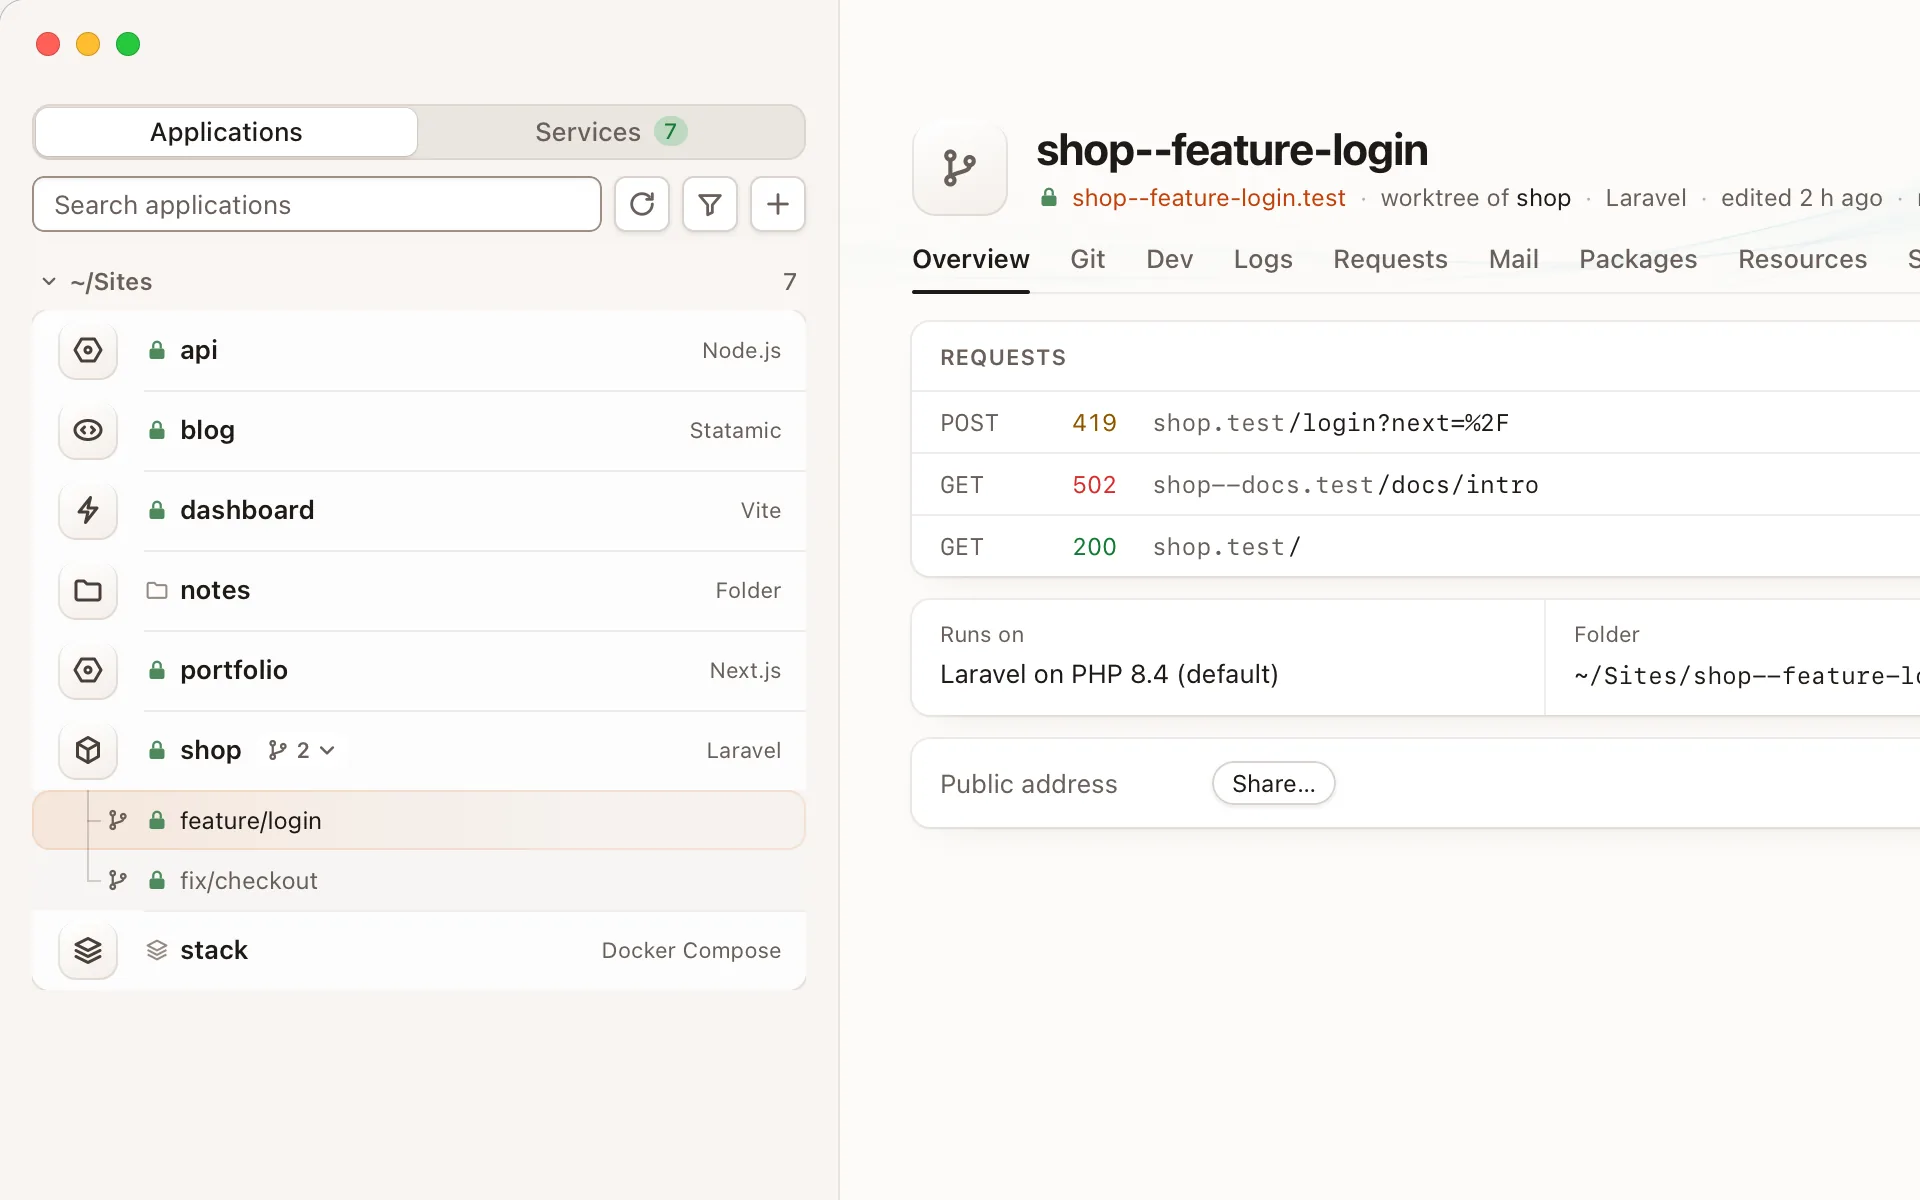Select the fix/checkout worktree row

coord(419,880)
